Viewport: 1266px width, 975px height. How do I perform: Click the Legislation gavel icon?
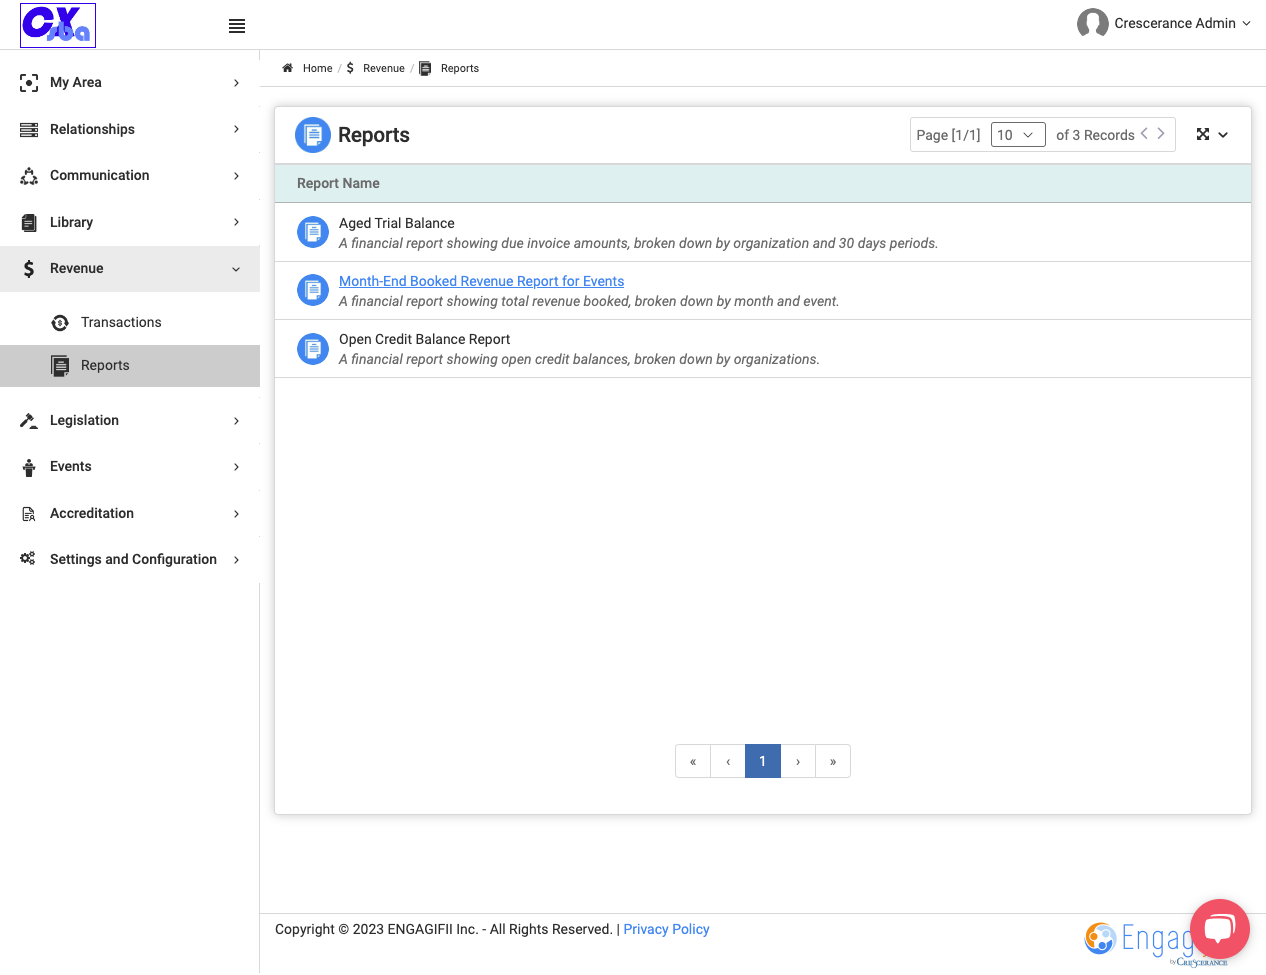pyautogui.click(x=29, y=421)
